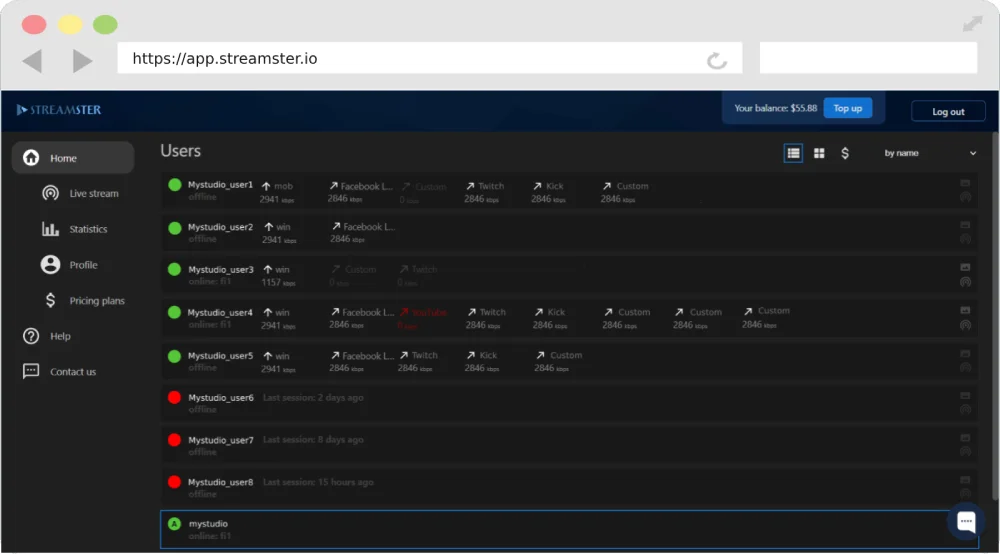
Task: Click preview icon on Mystudio_user6 row
Action: 966,395
